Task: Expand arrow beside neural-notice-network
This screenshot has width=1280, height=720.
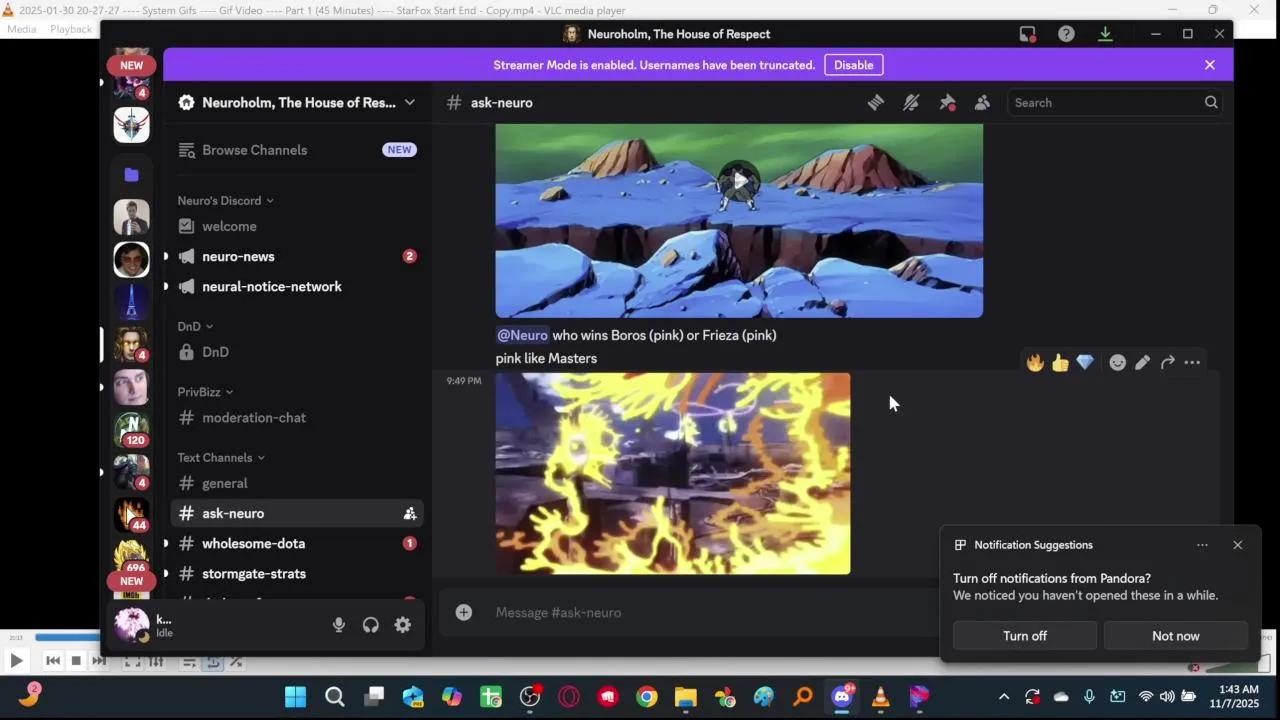Action: 166,287
